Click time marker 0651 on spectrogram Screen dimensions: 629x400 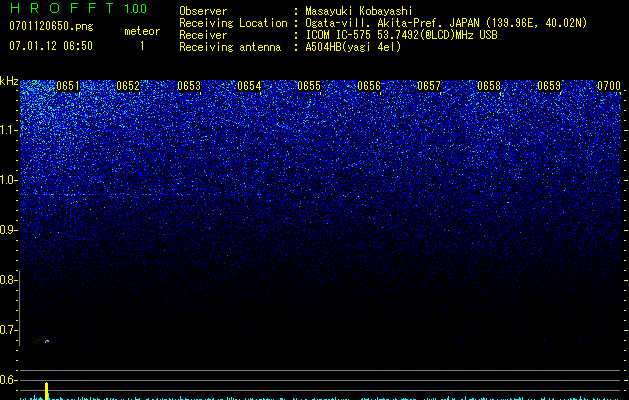coord(68,86)
